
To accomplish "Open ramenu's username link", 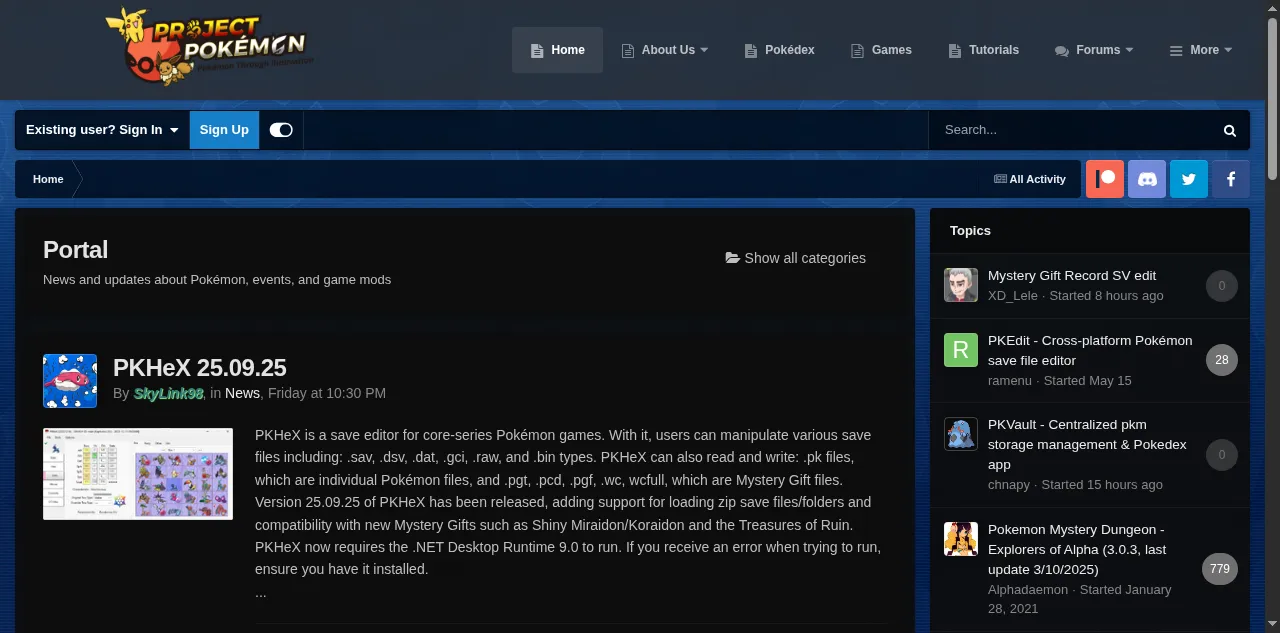I will [x=1010, y=381].
